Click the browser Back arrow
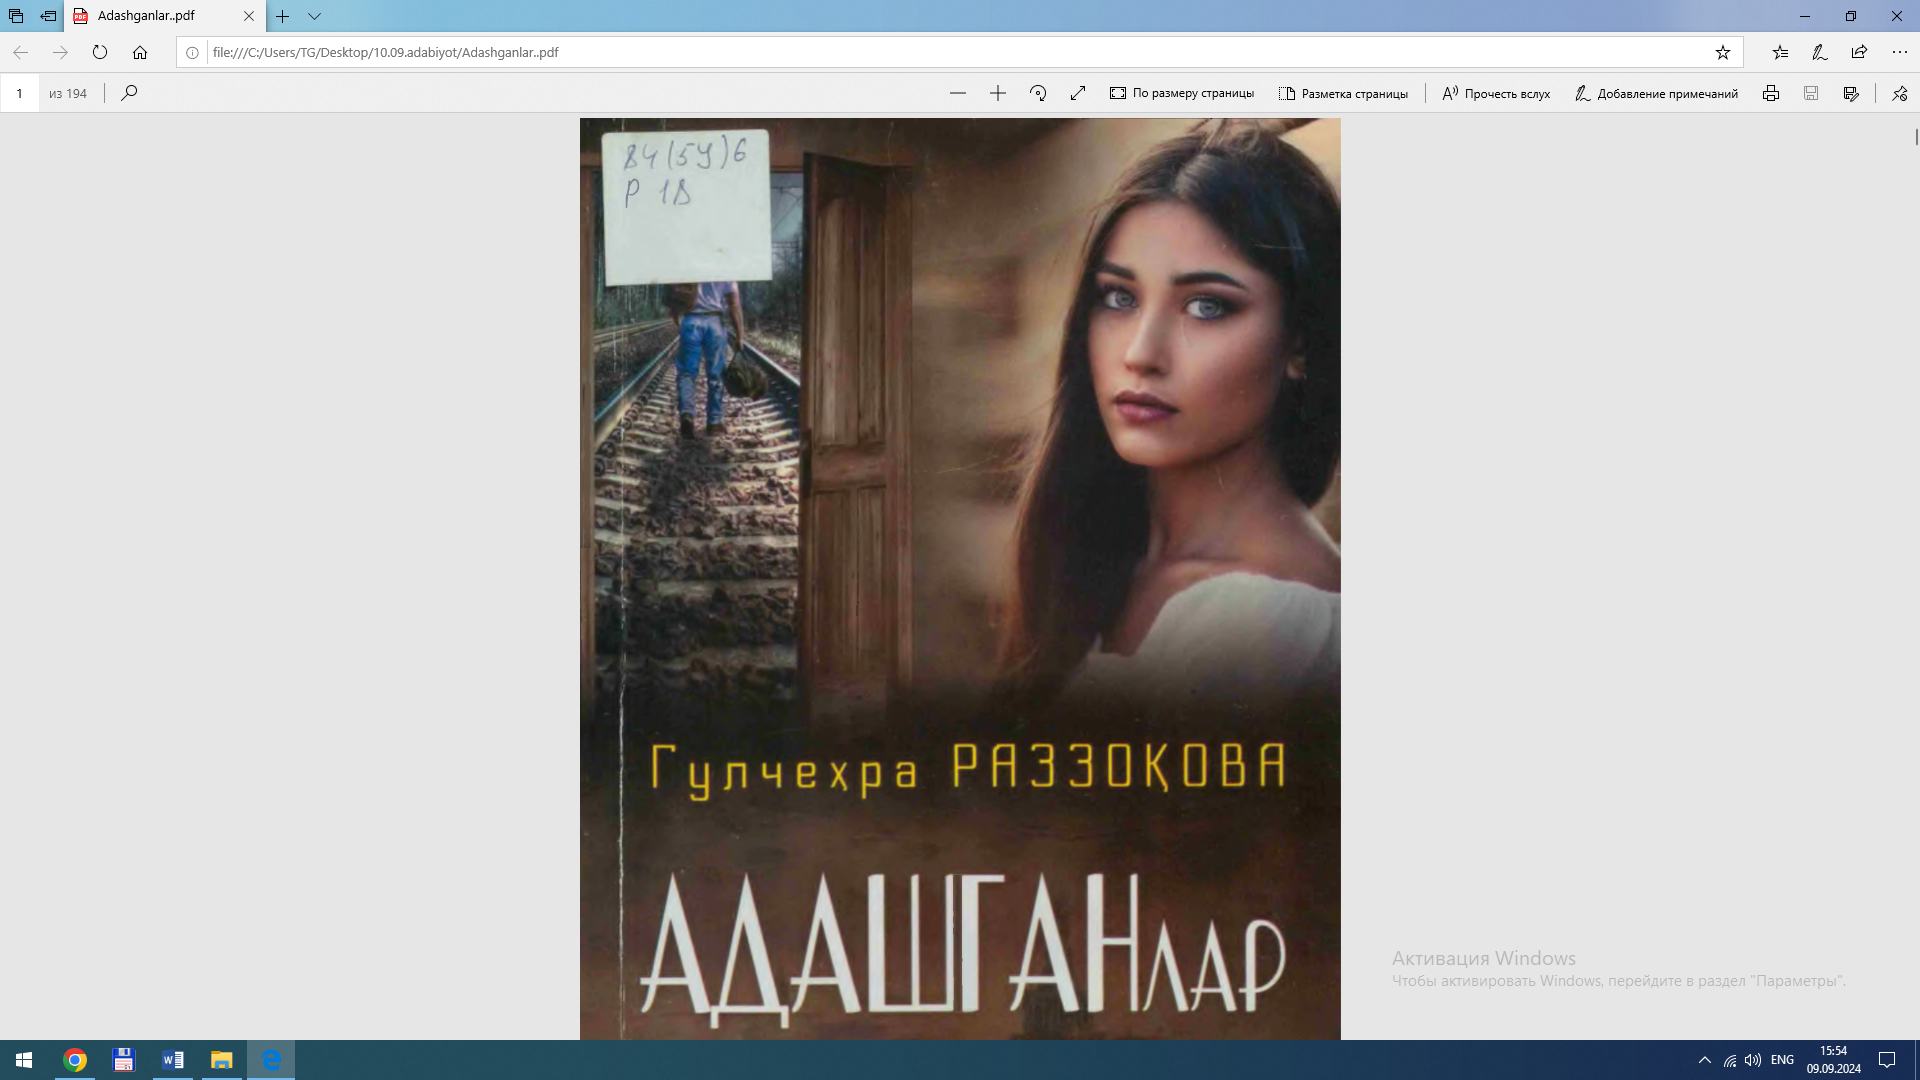 (20, 52)
